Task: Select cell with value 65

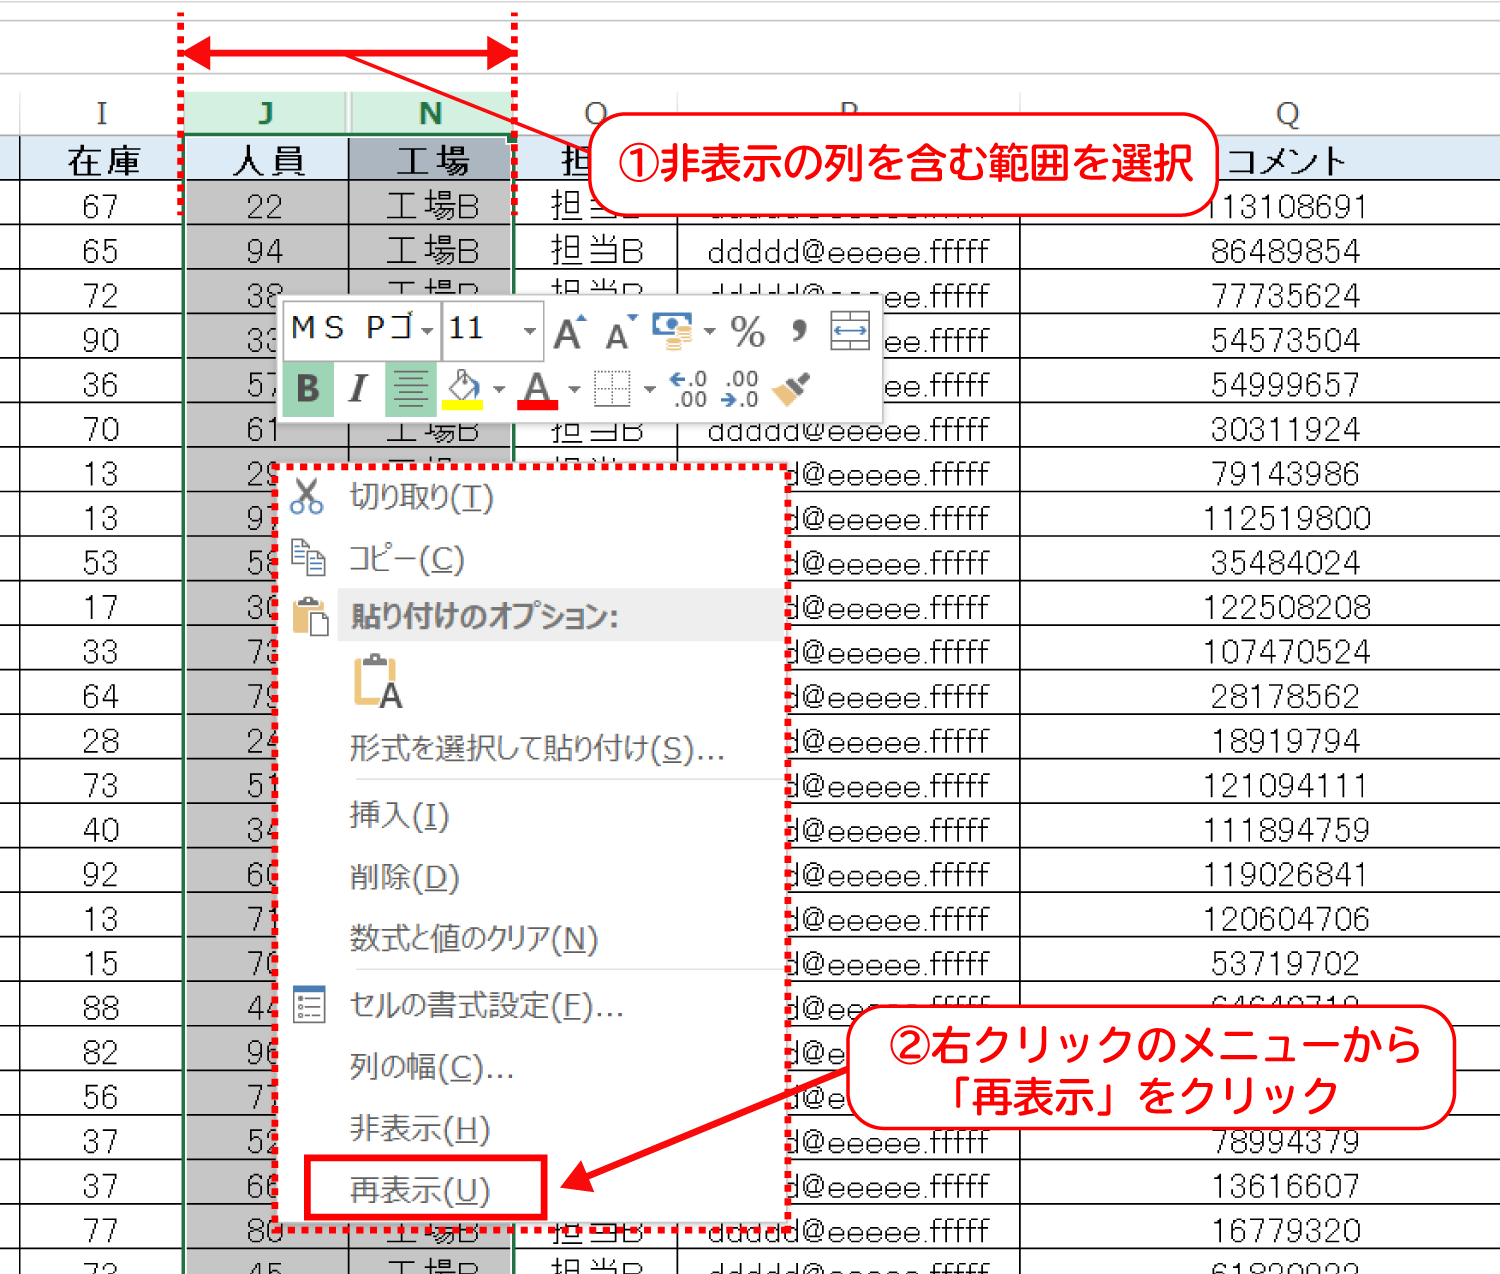Action: [x=102, y=250]
